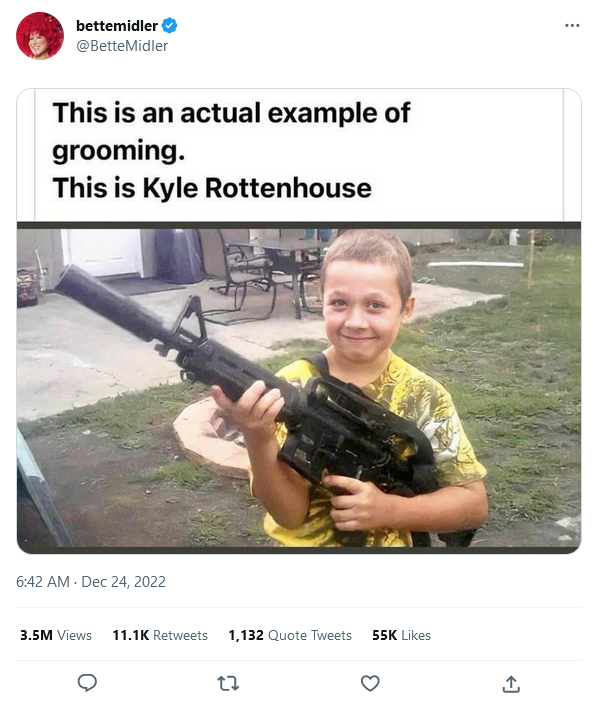This screenshot has width=598, height=707.
Task: Open the three-dot more options menu
Action: coord(572,25)
